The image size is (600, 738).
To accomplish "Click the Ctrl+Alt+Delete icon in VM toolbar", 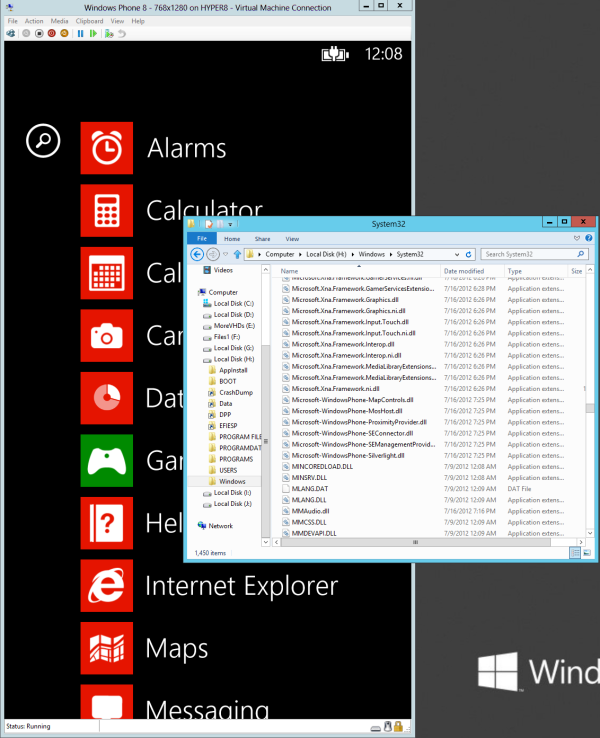I will tap(10, 33).
